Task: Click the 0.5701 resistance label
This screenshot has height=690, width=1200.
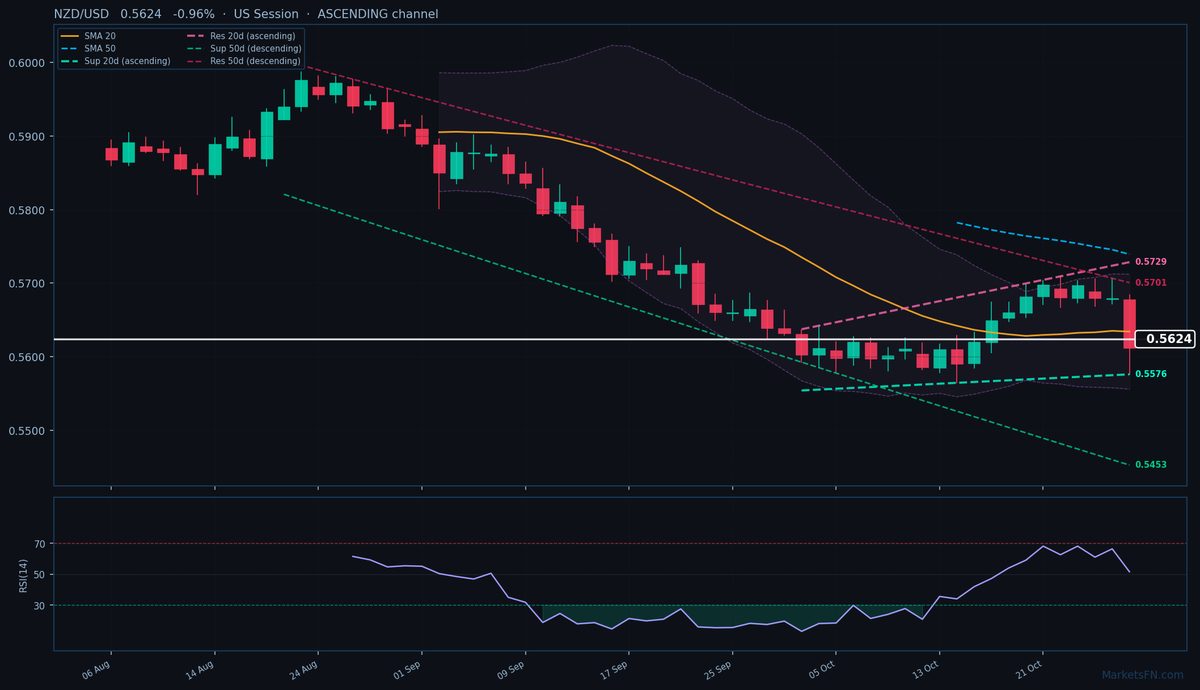Action: pos(1151,283)
